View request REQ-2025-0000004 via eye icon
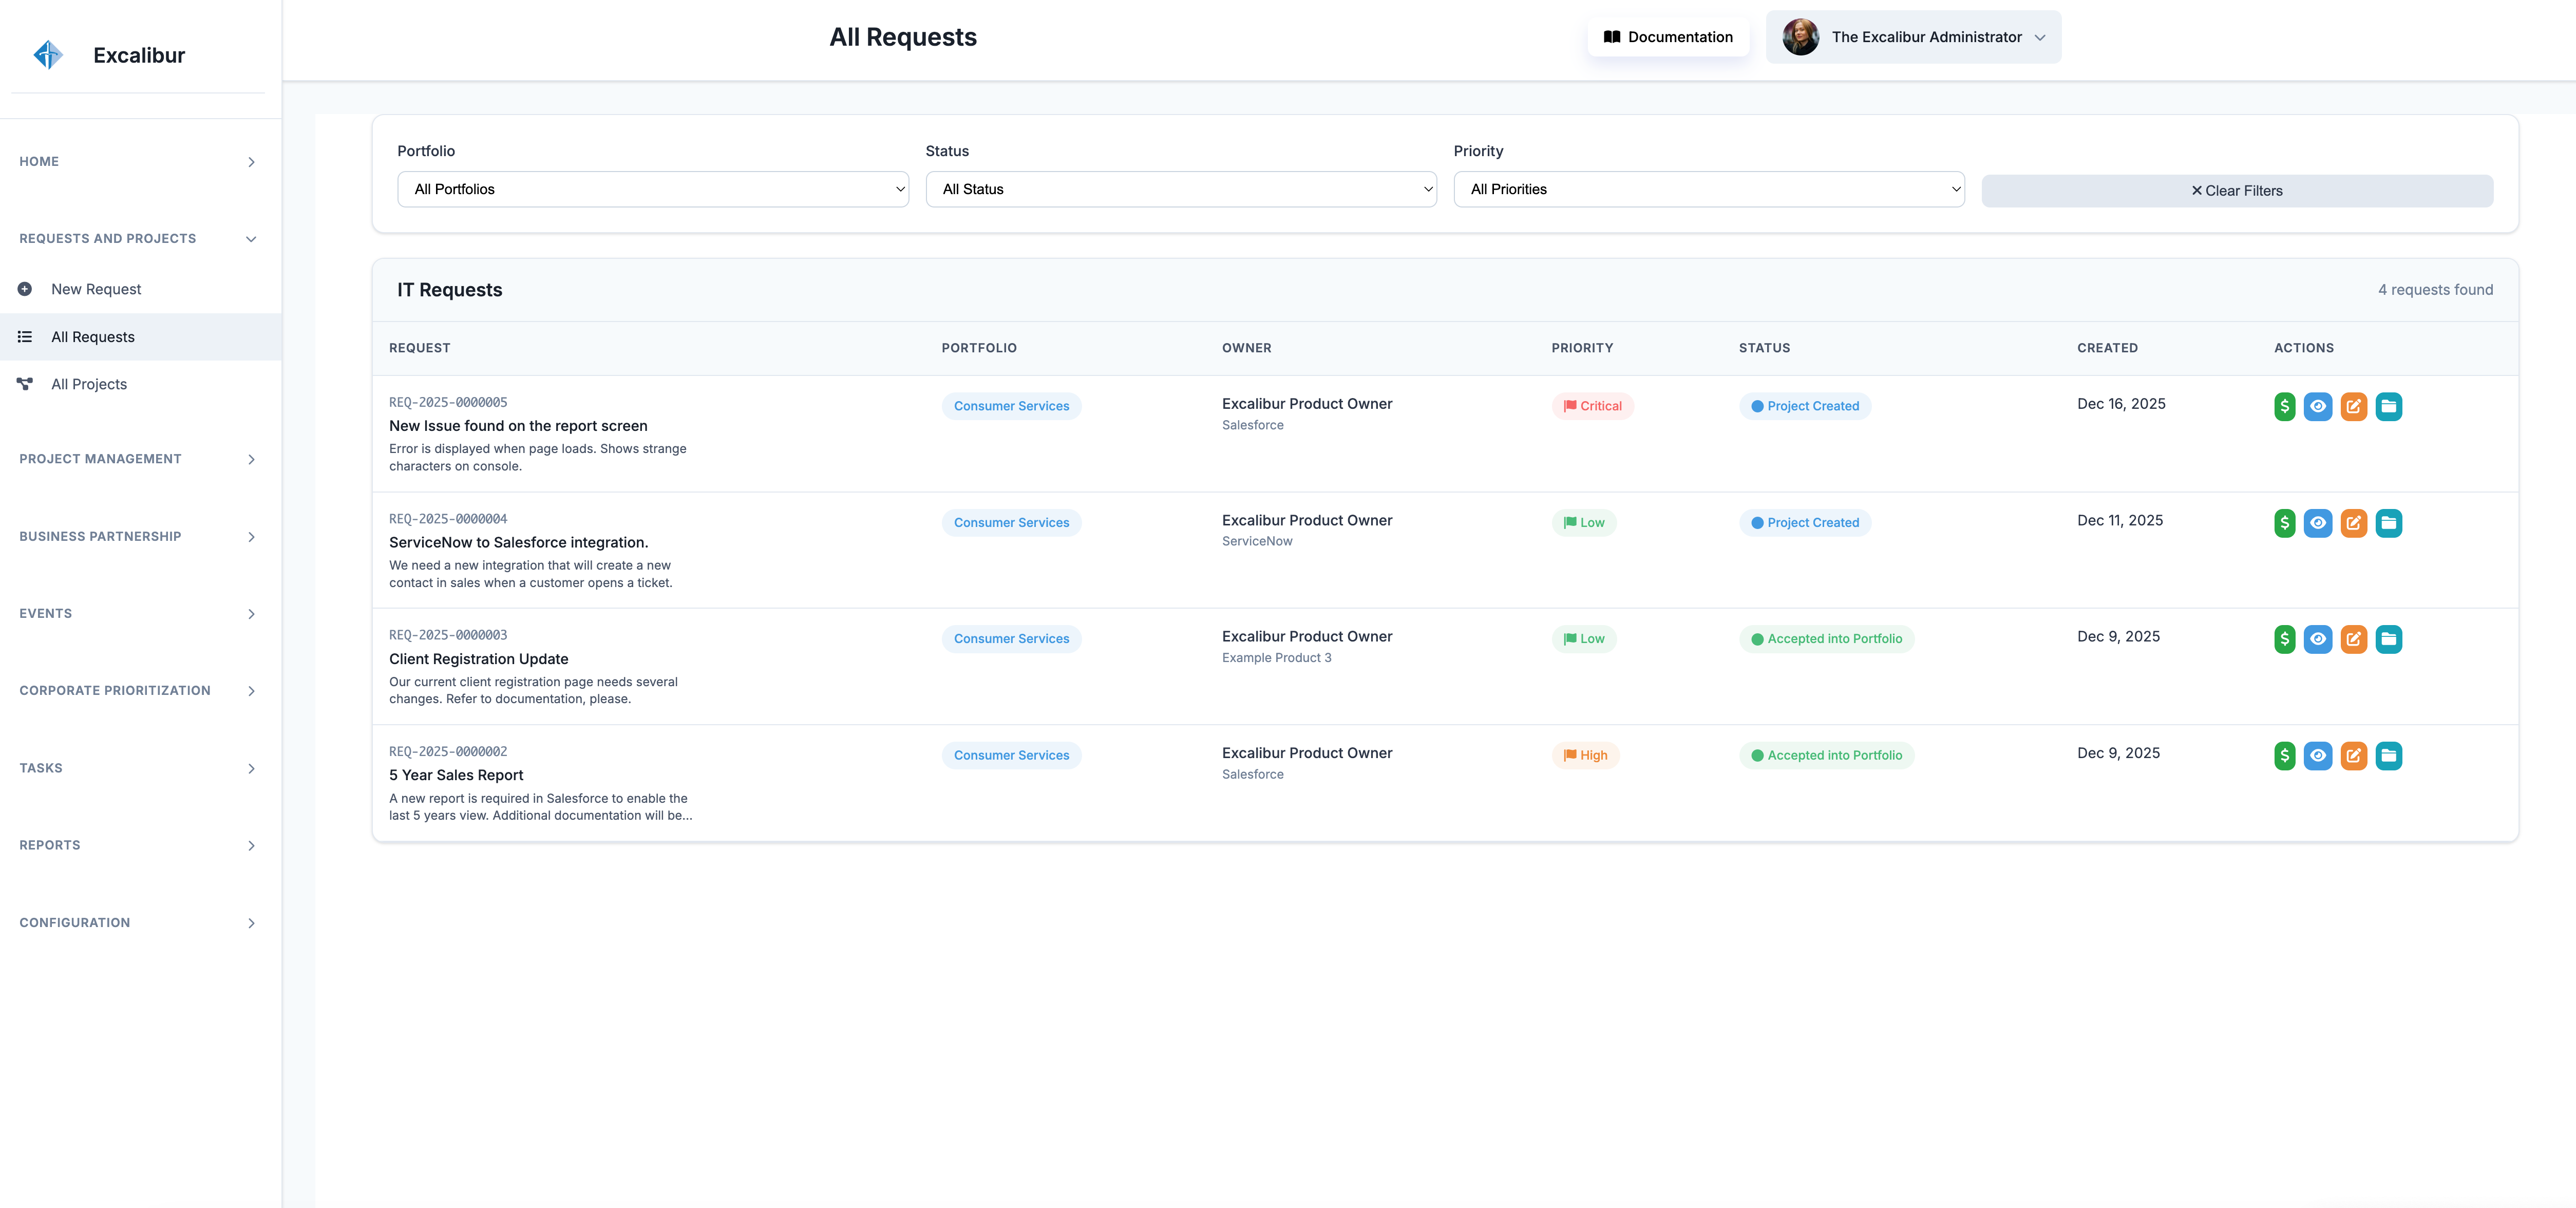Screen dimensions: 2576x1208 point(2318,523)
